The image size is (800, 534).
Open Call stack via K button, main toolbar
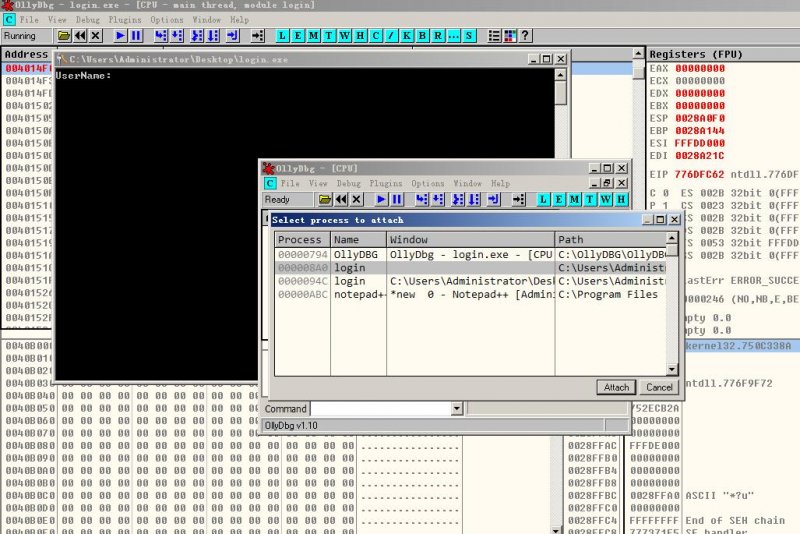(x=407, y=36)
